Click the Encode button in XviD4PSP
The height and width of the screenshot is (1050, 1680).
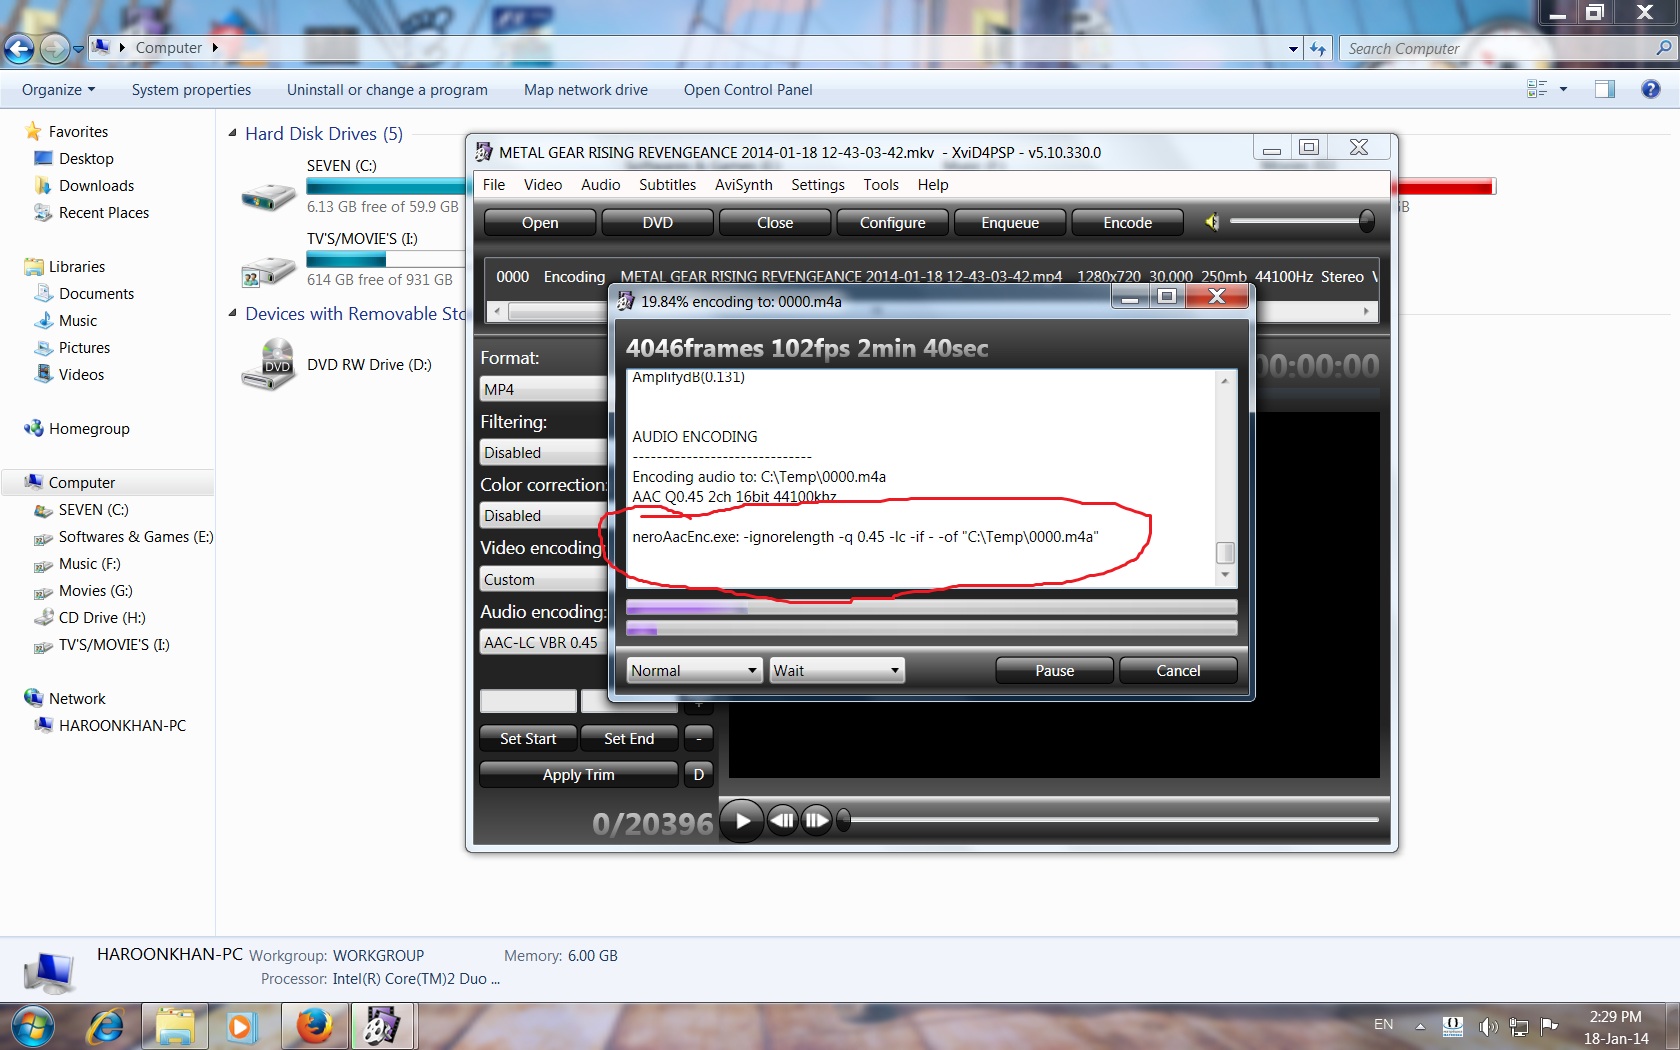(1127, 222)
